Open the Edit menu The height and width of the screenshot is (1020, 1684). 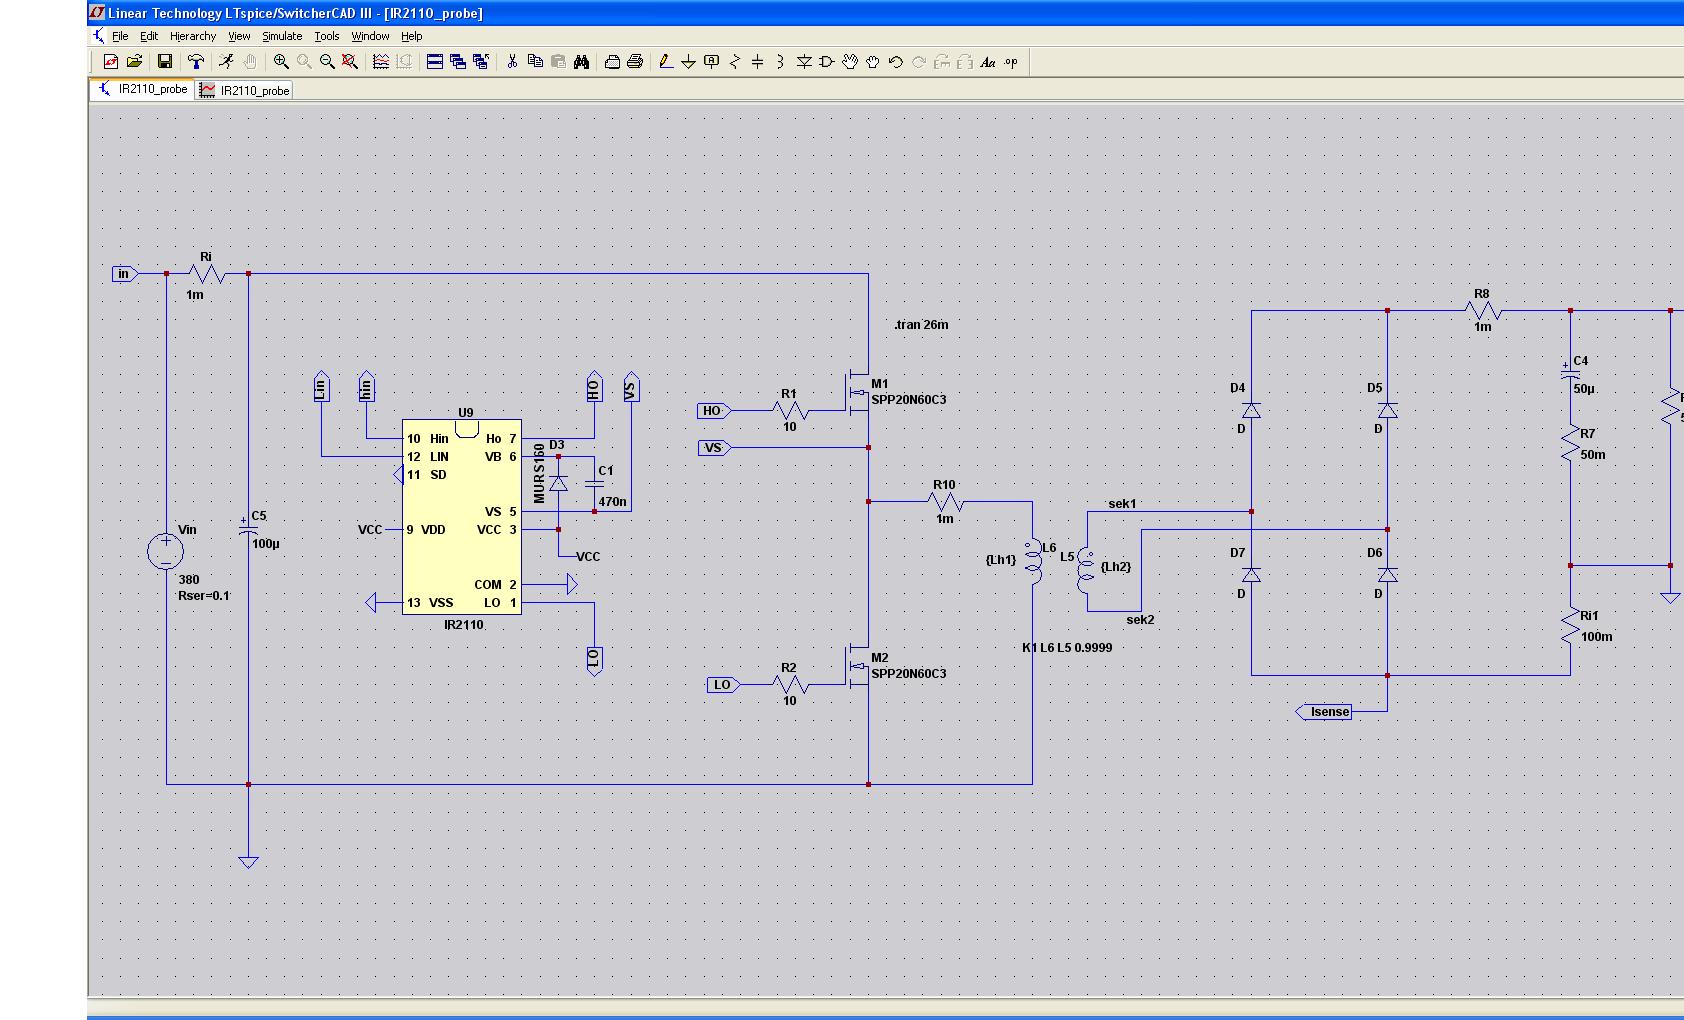[x=149, y=36]
